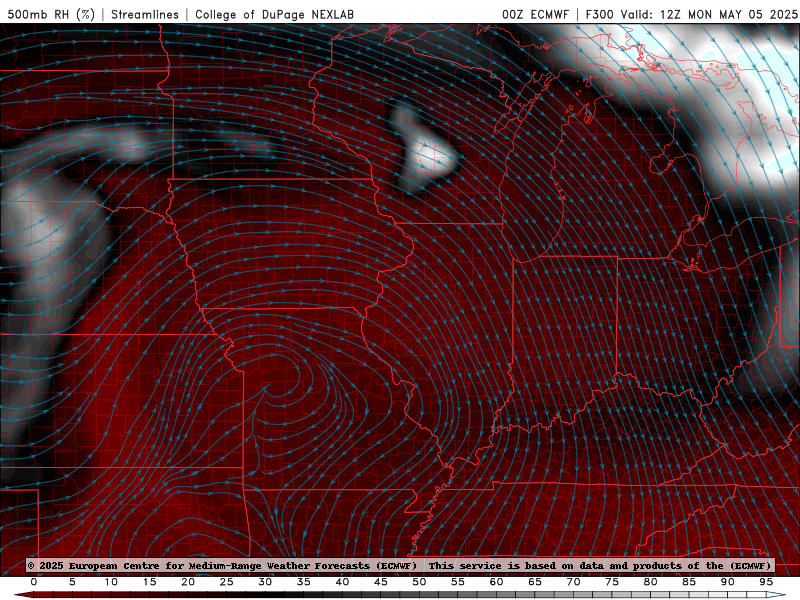Click "This service is based on data and products" text
This screenshot has width=800, height=600.
coord(555,566)
